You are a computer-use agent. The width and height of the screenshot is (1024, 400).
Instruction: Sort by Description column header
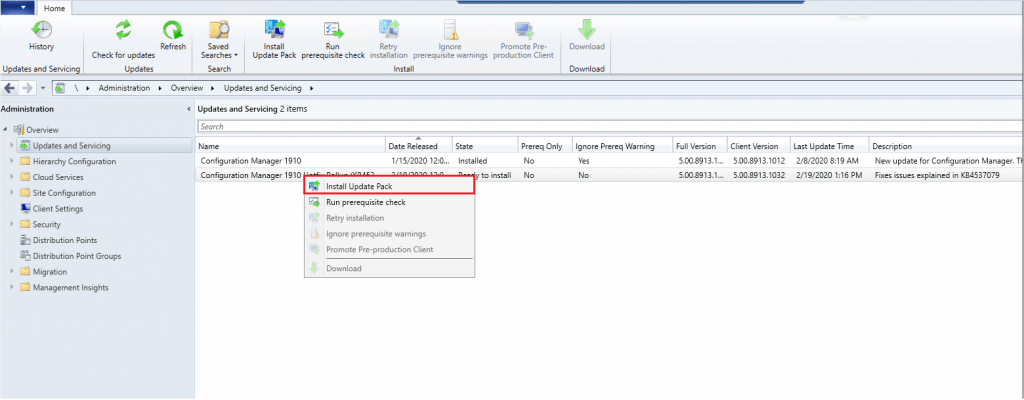[x=946, y=146]
